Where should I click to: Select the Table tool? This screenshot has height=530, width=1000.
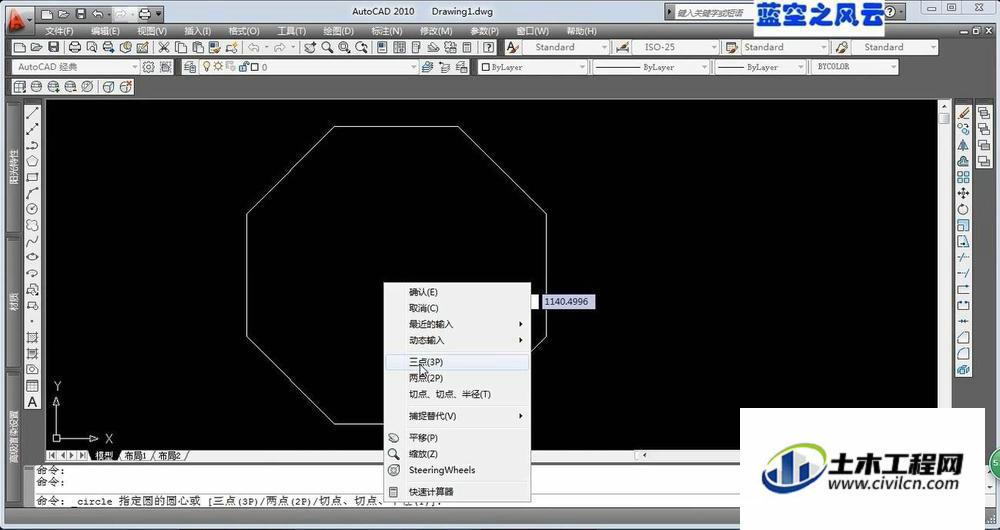(x=33, y=386)
